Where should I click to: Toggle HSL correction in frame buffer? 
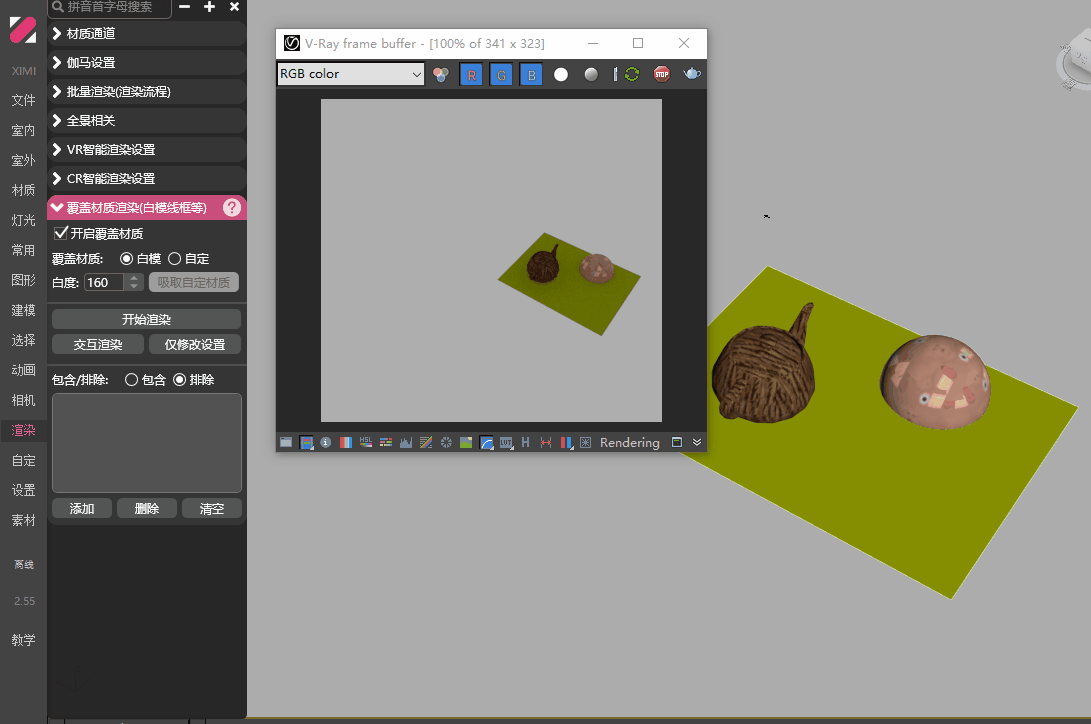pos(366,442)
